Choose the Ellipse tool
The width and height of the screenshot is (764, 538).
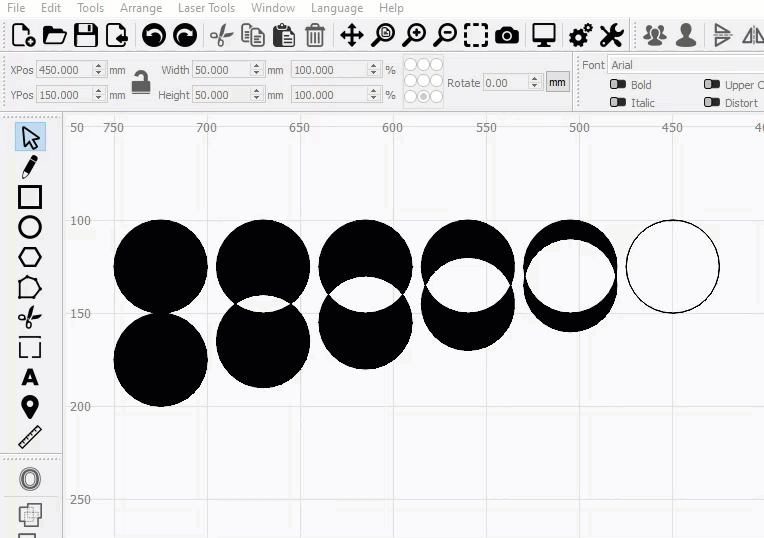(x=30, y=227)
